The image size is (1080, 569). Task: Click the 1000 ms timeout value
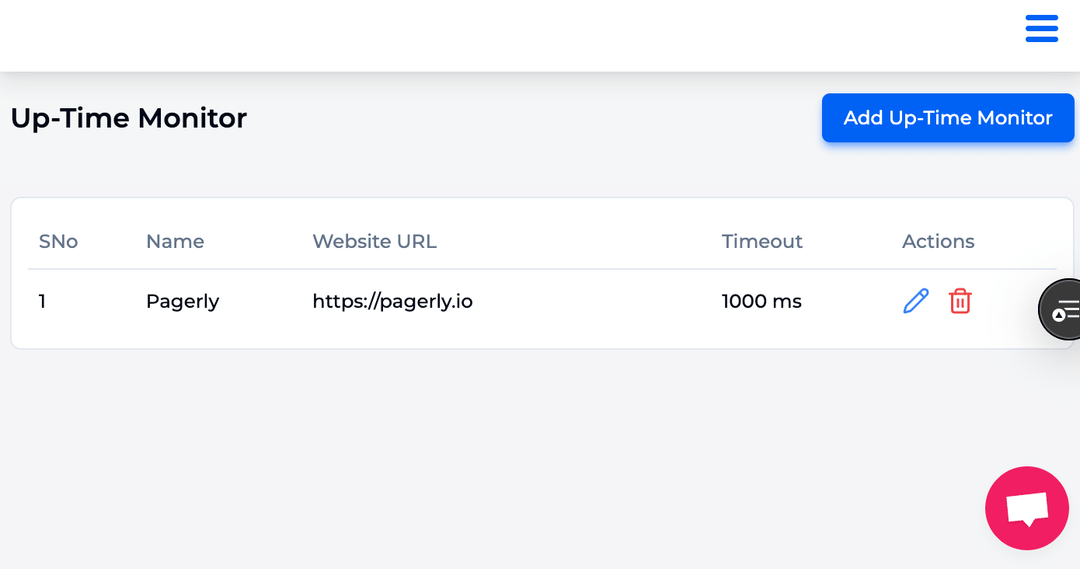coord(762,301)
